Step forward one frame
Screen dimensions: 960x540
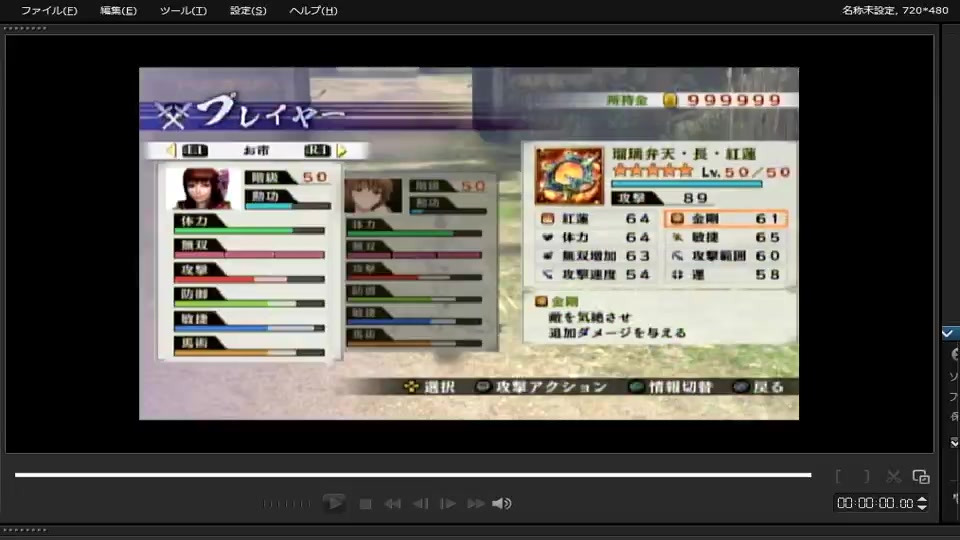(448, 504)
